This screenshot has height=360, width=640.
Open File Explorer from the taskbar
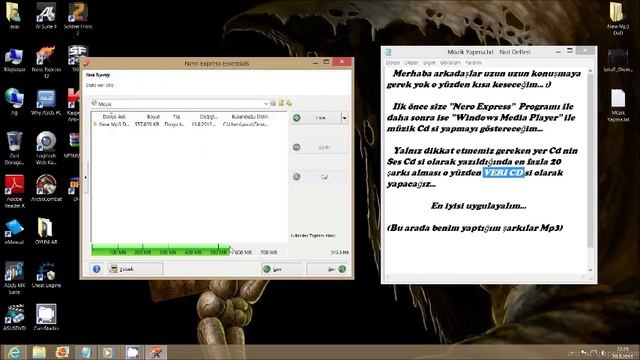[x=39, y=352]
